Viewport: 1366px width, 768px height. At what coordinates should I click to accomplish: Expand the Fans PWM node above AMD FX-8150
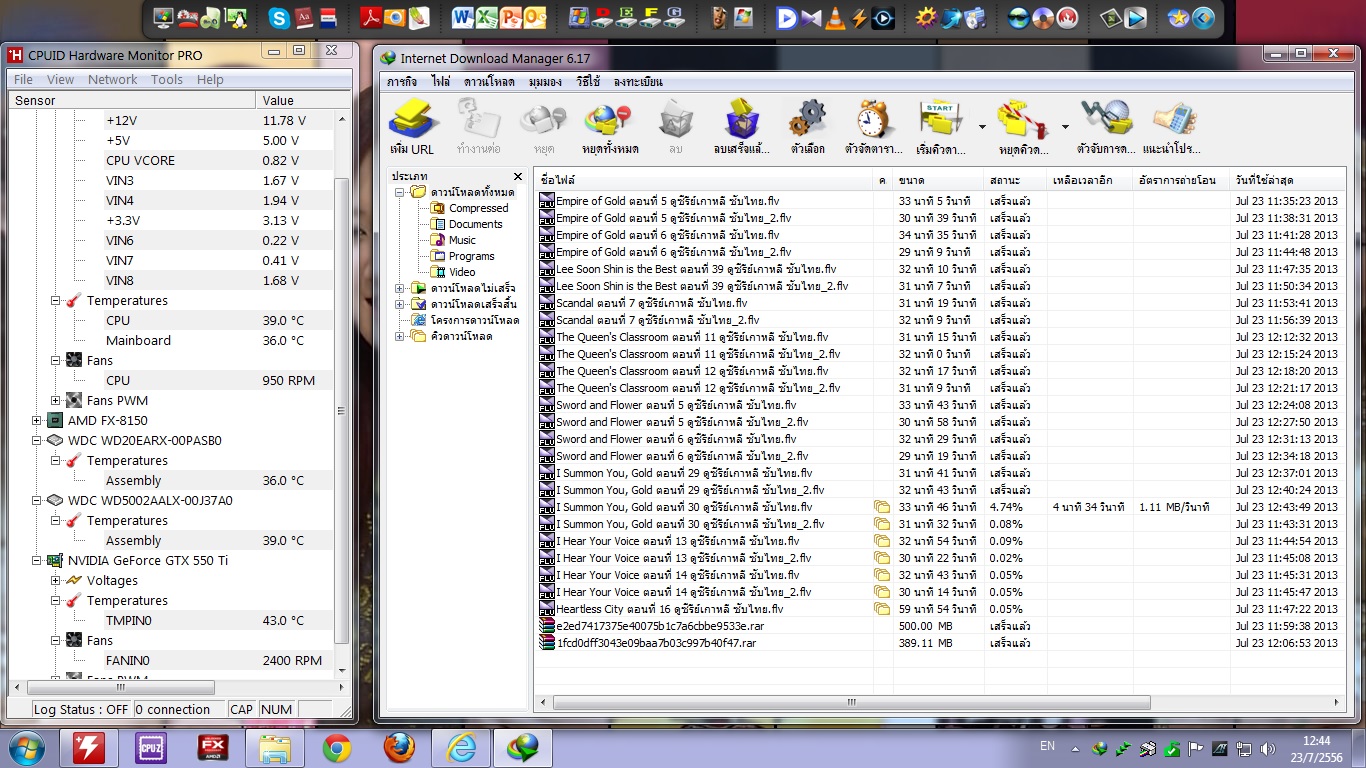pyautogui.click(x=56, y=400)
